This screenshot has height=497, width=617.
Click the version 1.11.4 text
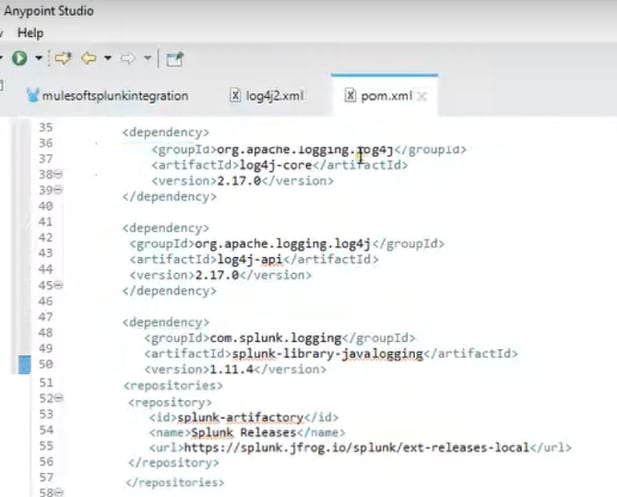click(x=231, y=369)
